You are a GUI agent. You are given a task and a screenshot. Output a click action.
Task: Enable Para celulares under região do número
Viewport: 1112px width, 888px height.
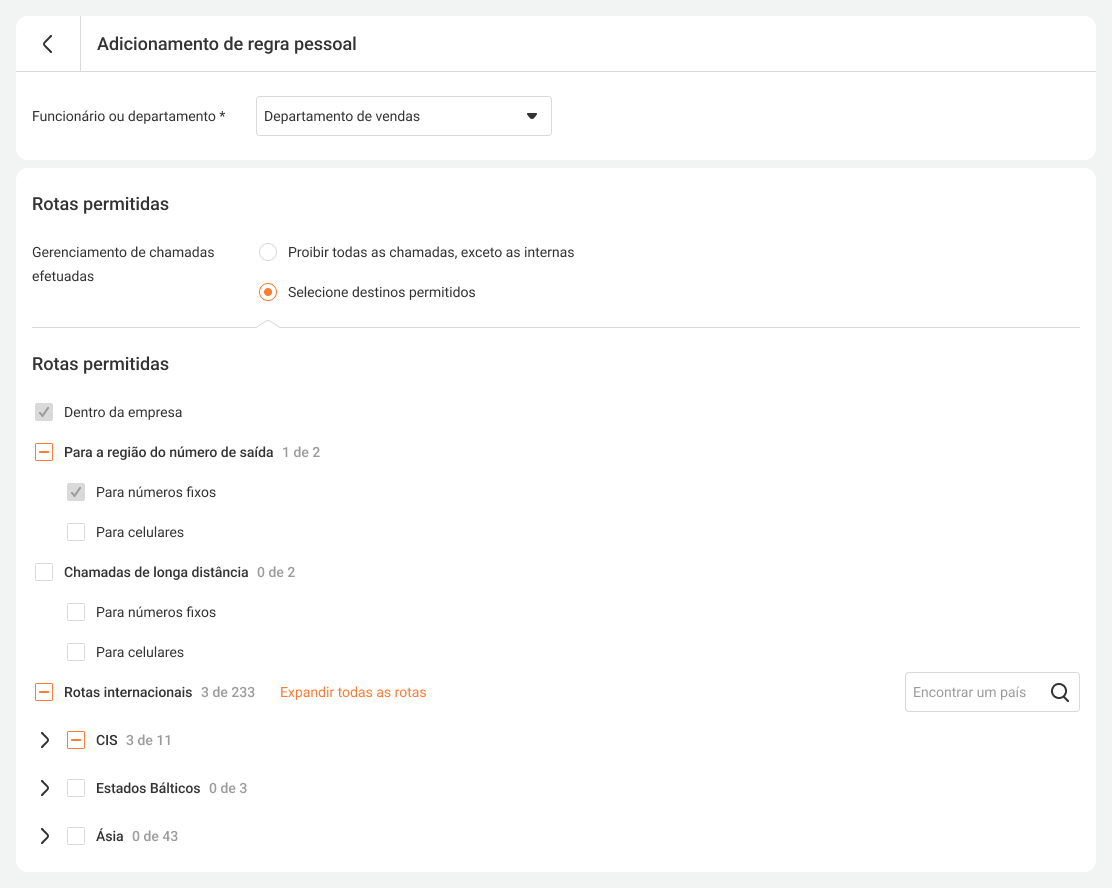76,532
